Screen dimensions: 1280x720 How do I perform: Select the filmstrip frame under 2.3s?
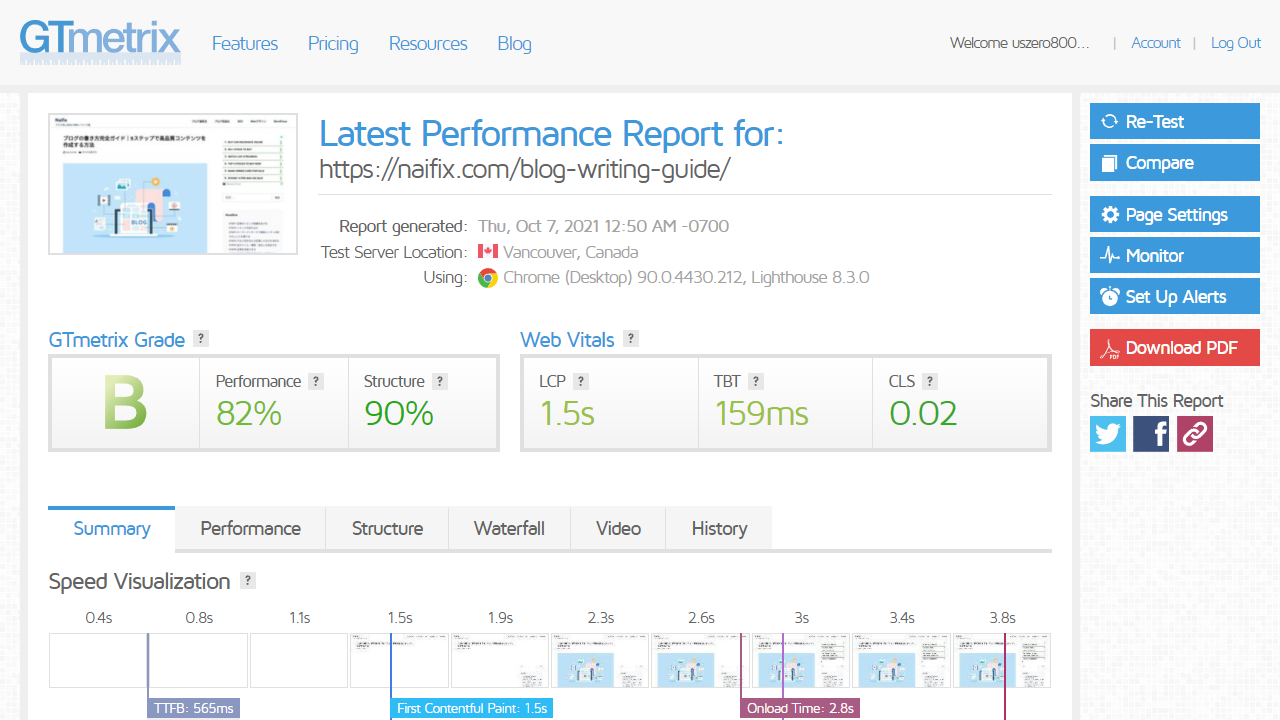[x=600, y=660]
